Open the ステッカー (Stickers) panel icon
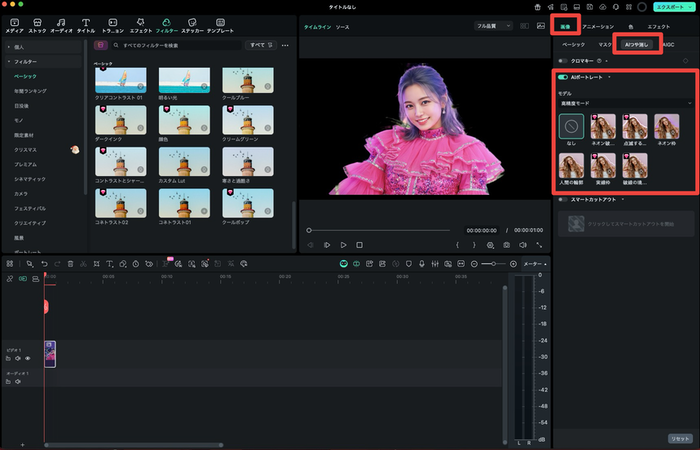The width and height of the screenshot is (700, 450). tap(190, 23)
